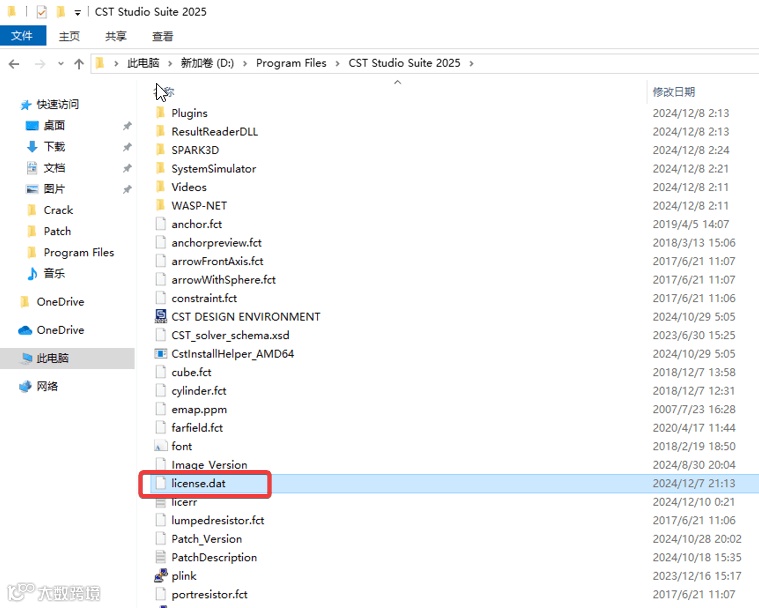Click the This PC computer icon
This screenshot has width=759, height=608.
(x=26, y=358)
